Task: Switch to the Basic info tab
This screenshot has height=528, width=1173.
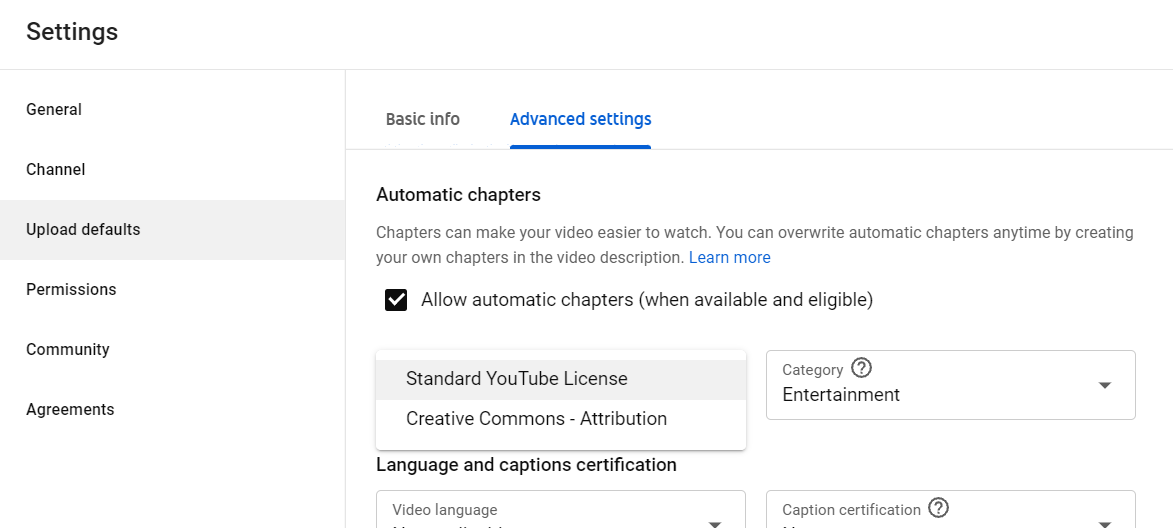Action: click(423, 120)
